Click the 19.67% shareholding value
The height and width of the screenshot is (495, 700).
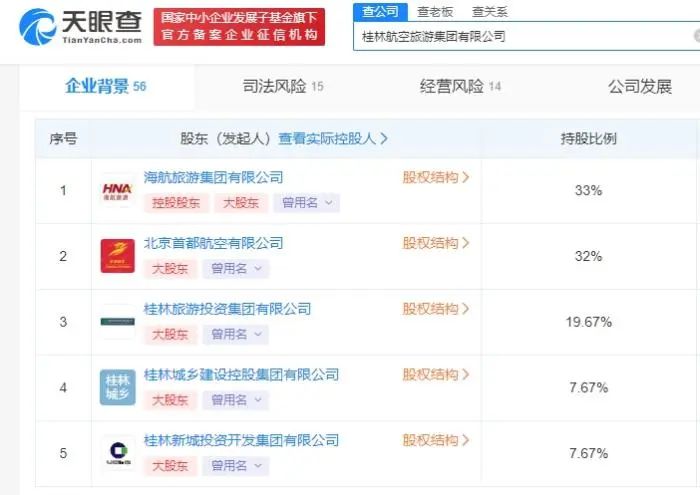pyautogui.click(x=588, y=322)
